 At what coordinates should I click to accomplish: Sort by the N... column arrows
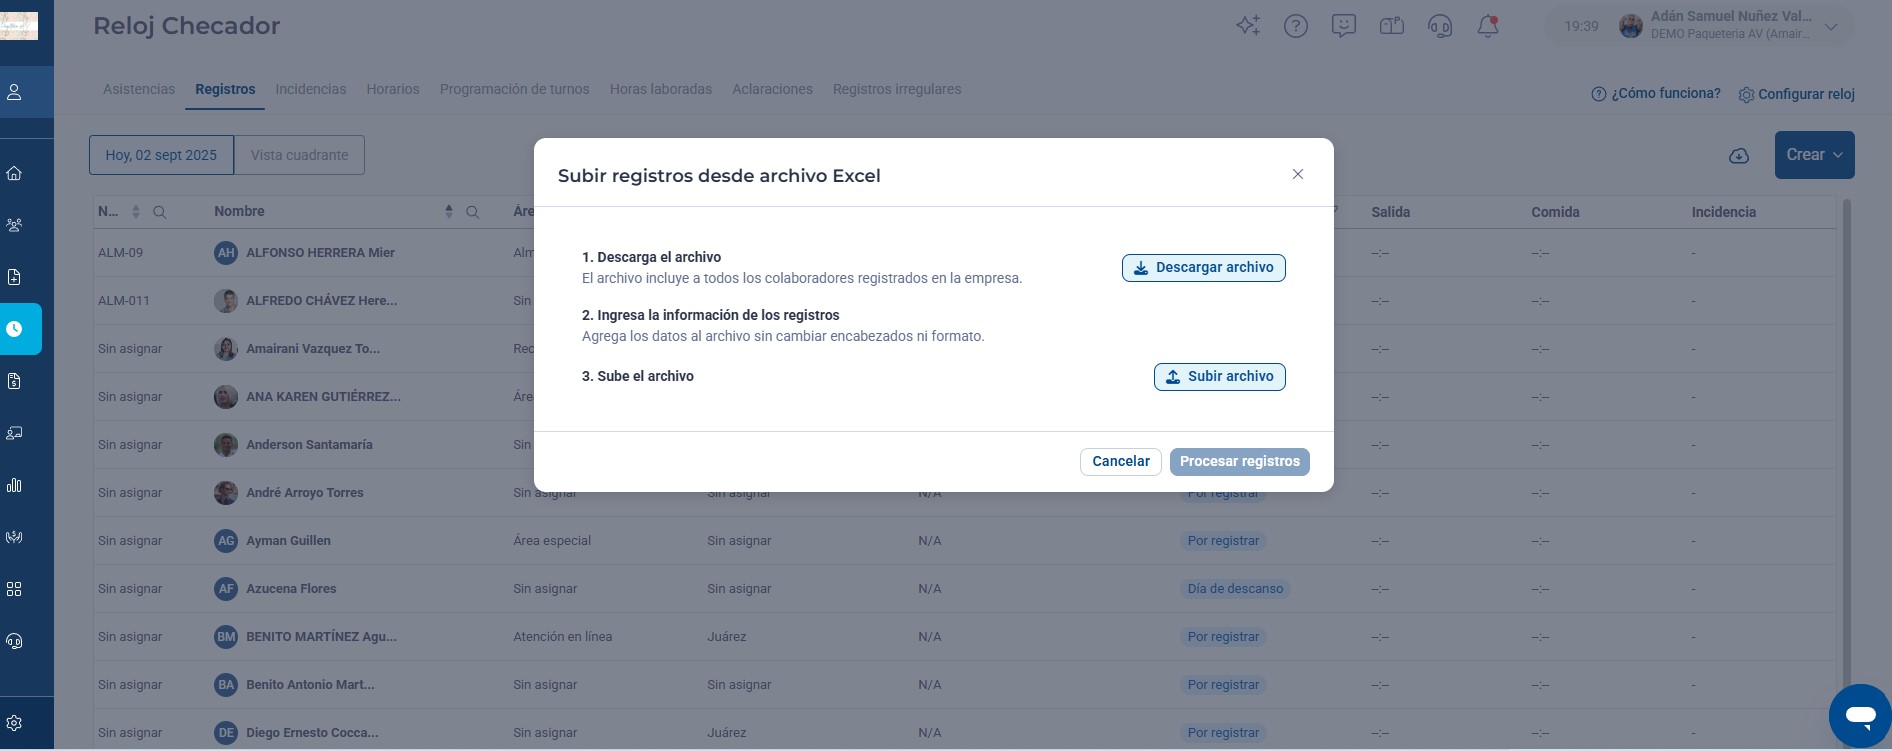click(136, 212)
